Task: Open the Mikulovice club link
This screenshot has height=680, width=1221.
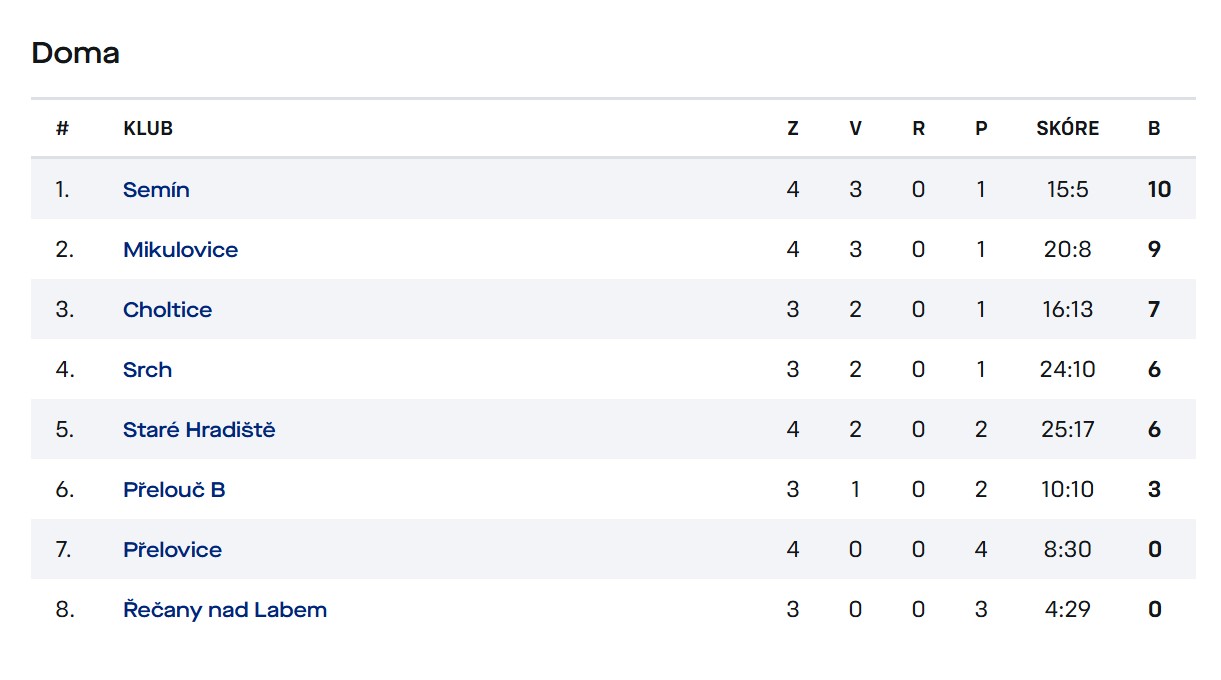Action: (181, 249)
